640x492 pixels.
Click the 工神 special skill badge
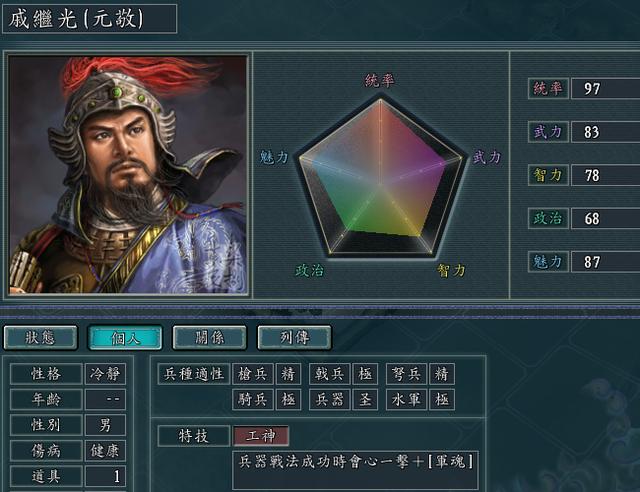pyautogui.click(x=261, y=436)
